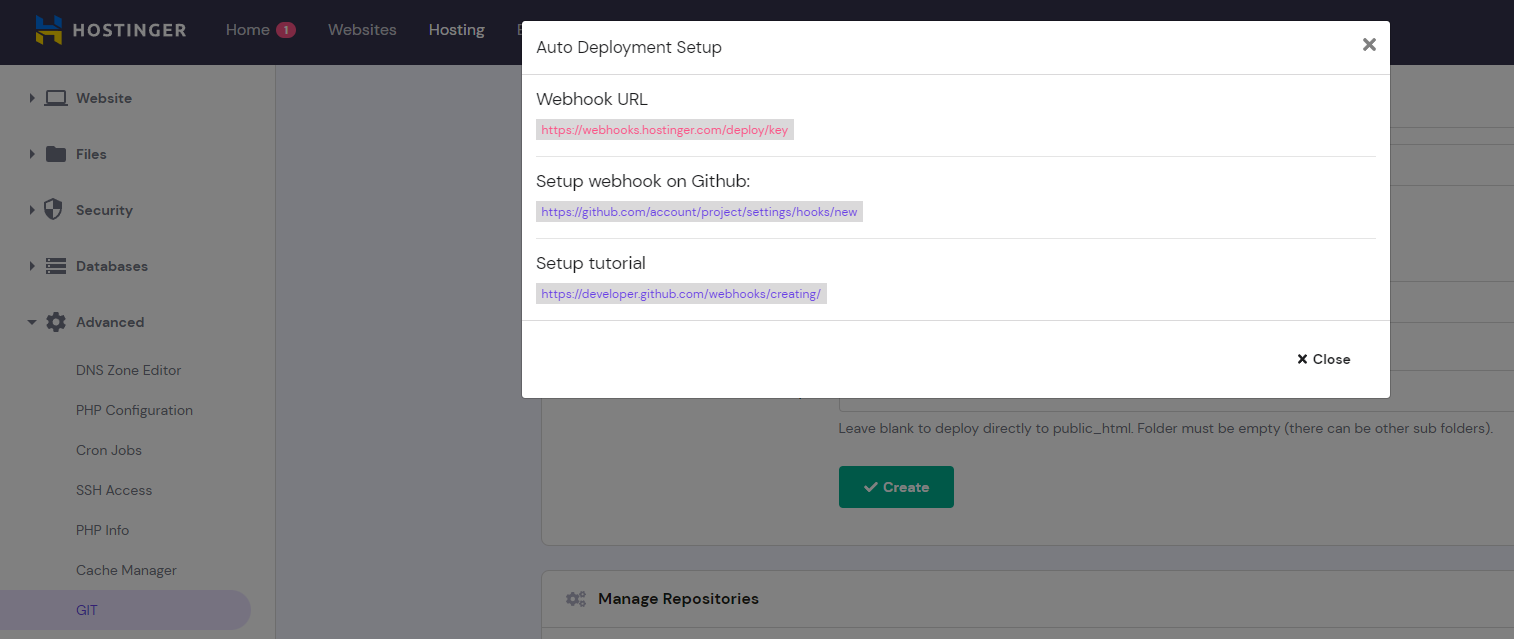Expand the Databases section arrow
Screen dimensions: 1514x639
[32, 266]
